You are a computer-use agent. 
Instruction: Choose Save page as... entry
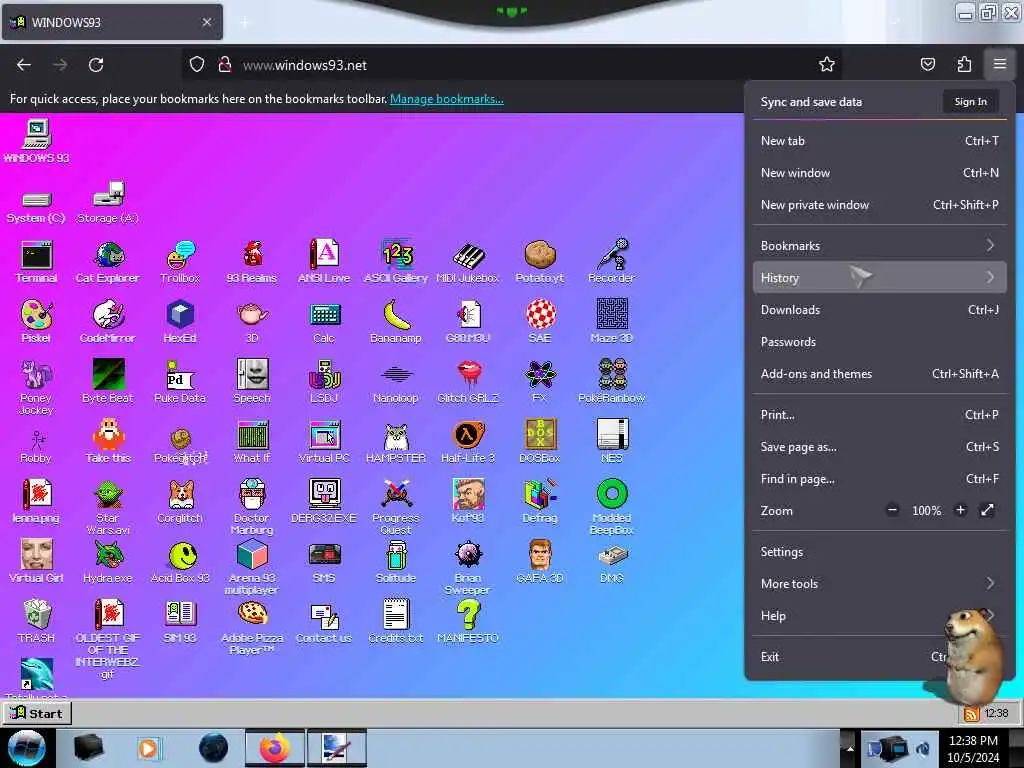coord(879,447)
